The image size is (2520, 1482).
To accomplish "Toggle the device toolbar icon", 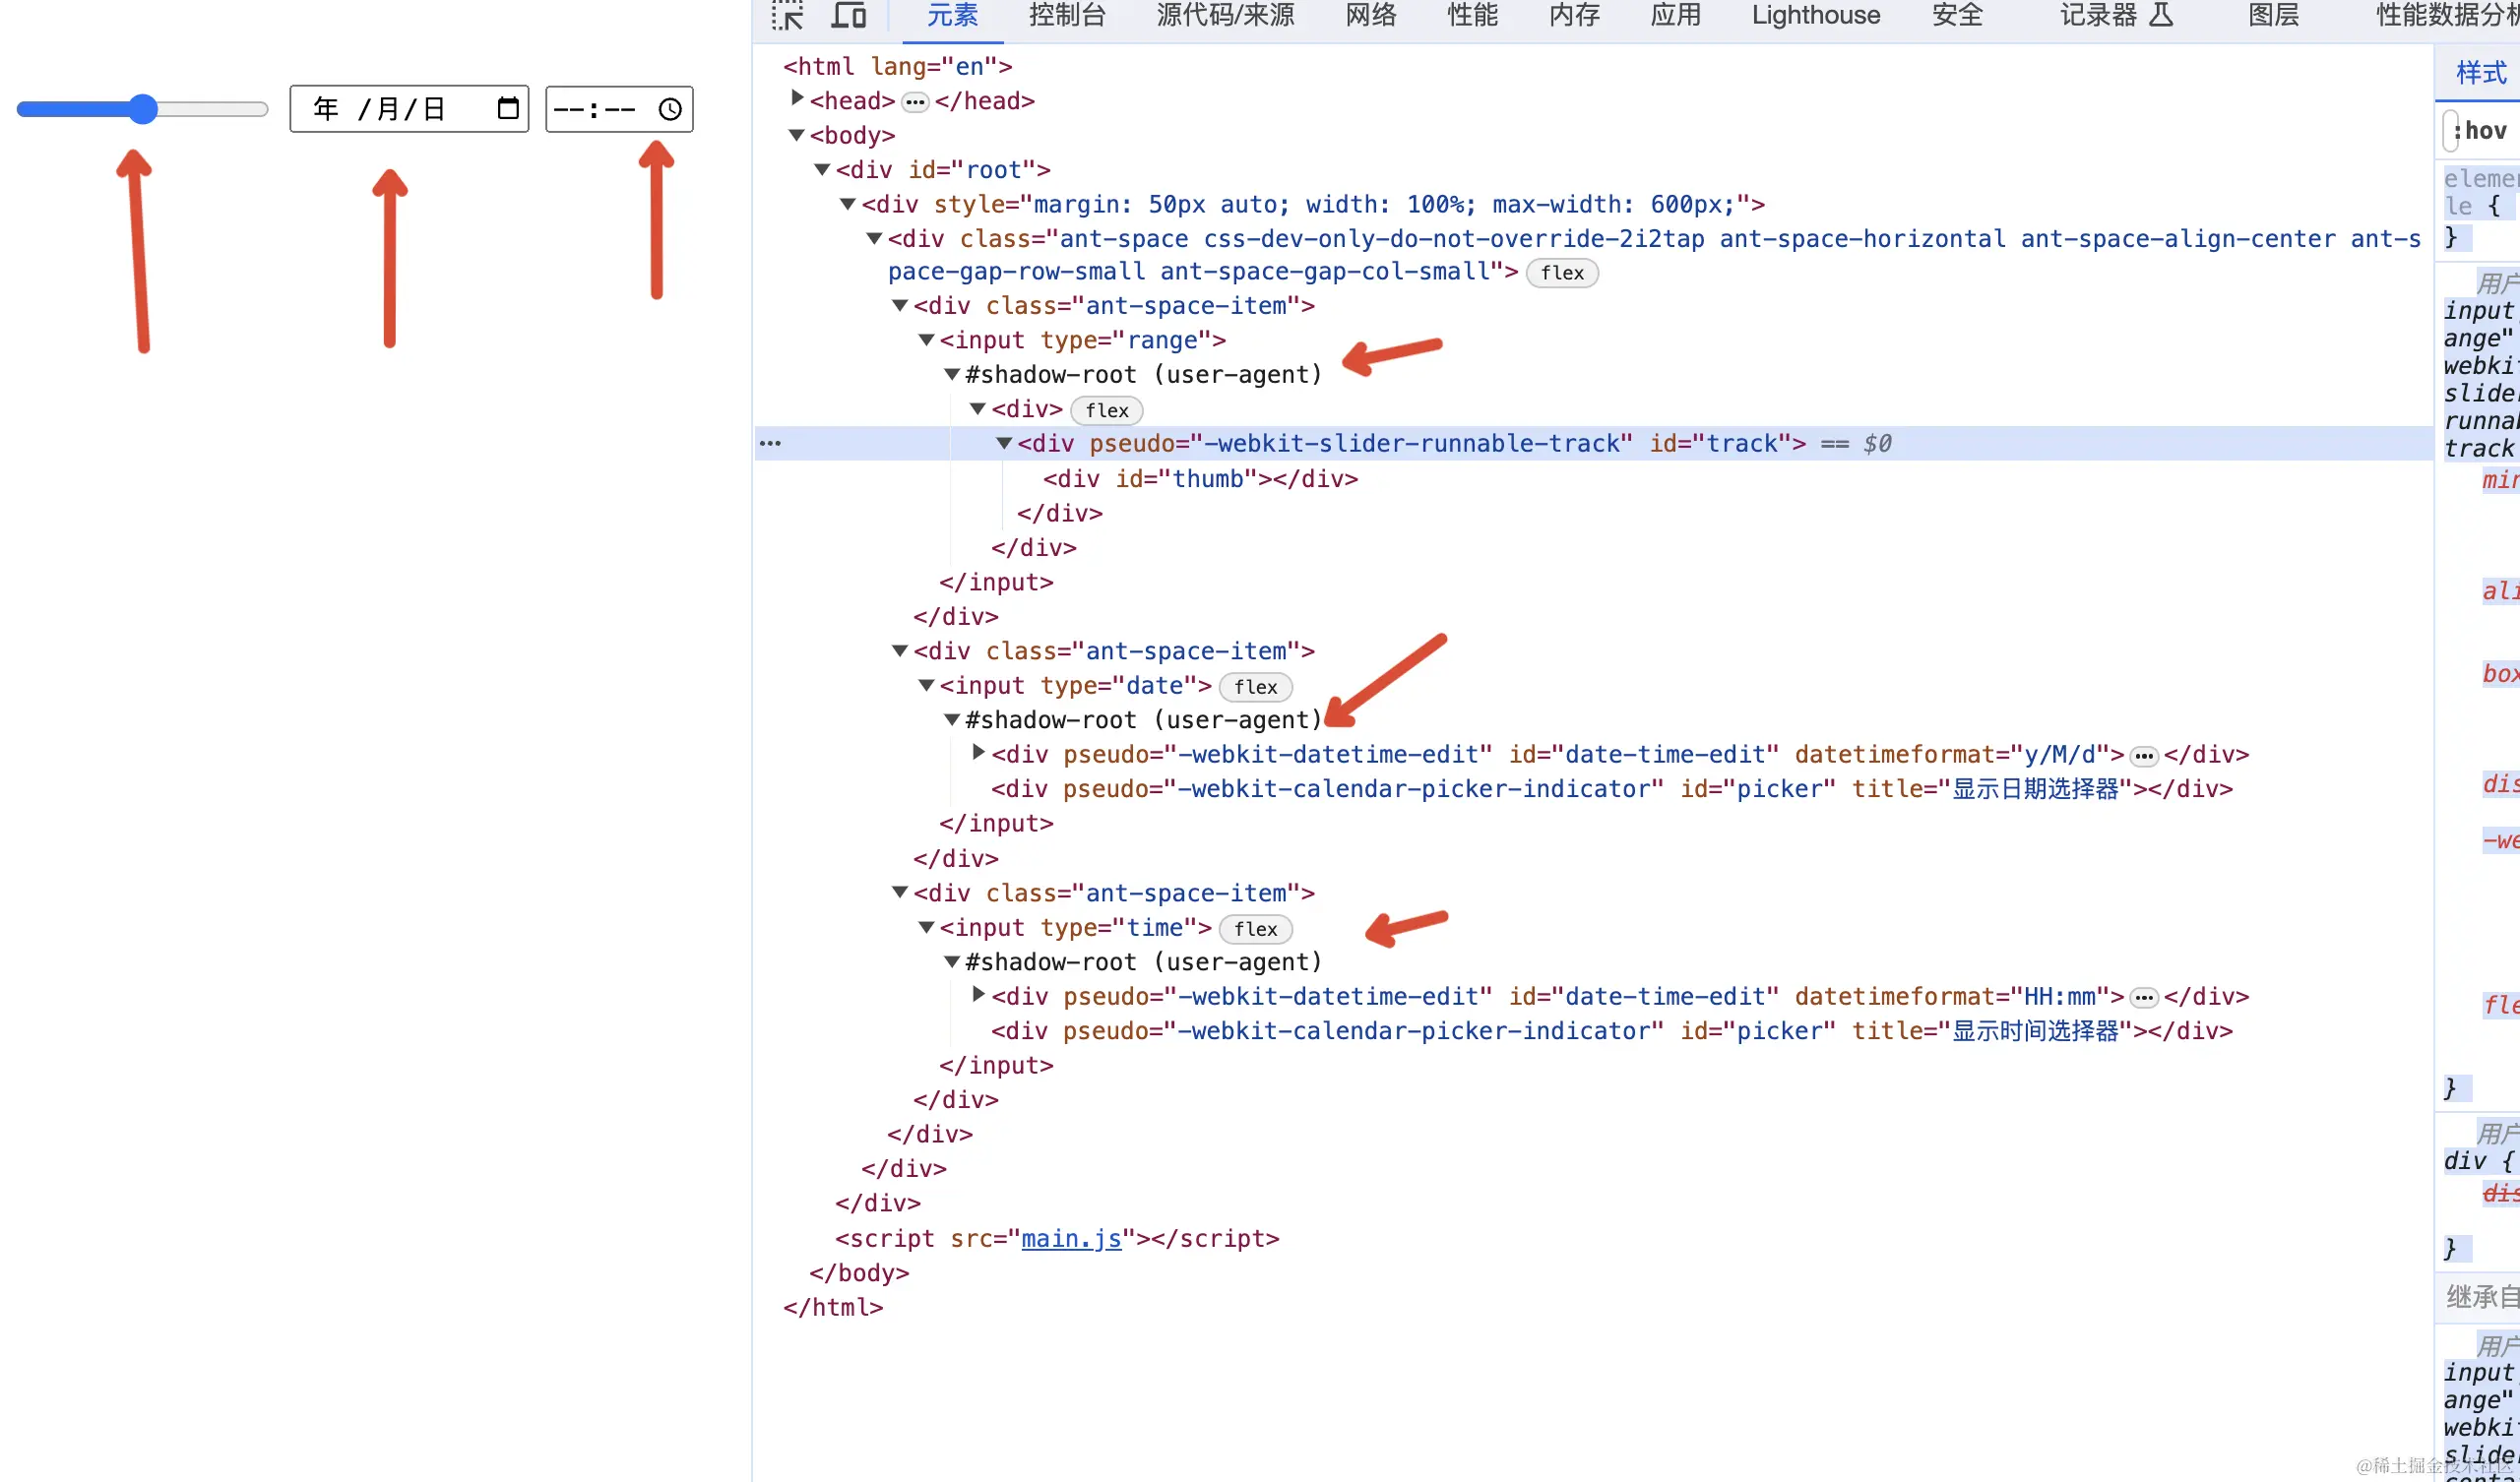I will tap(849, 16).
